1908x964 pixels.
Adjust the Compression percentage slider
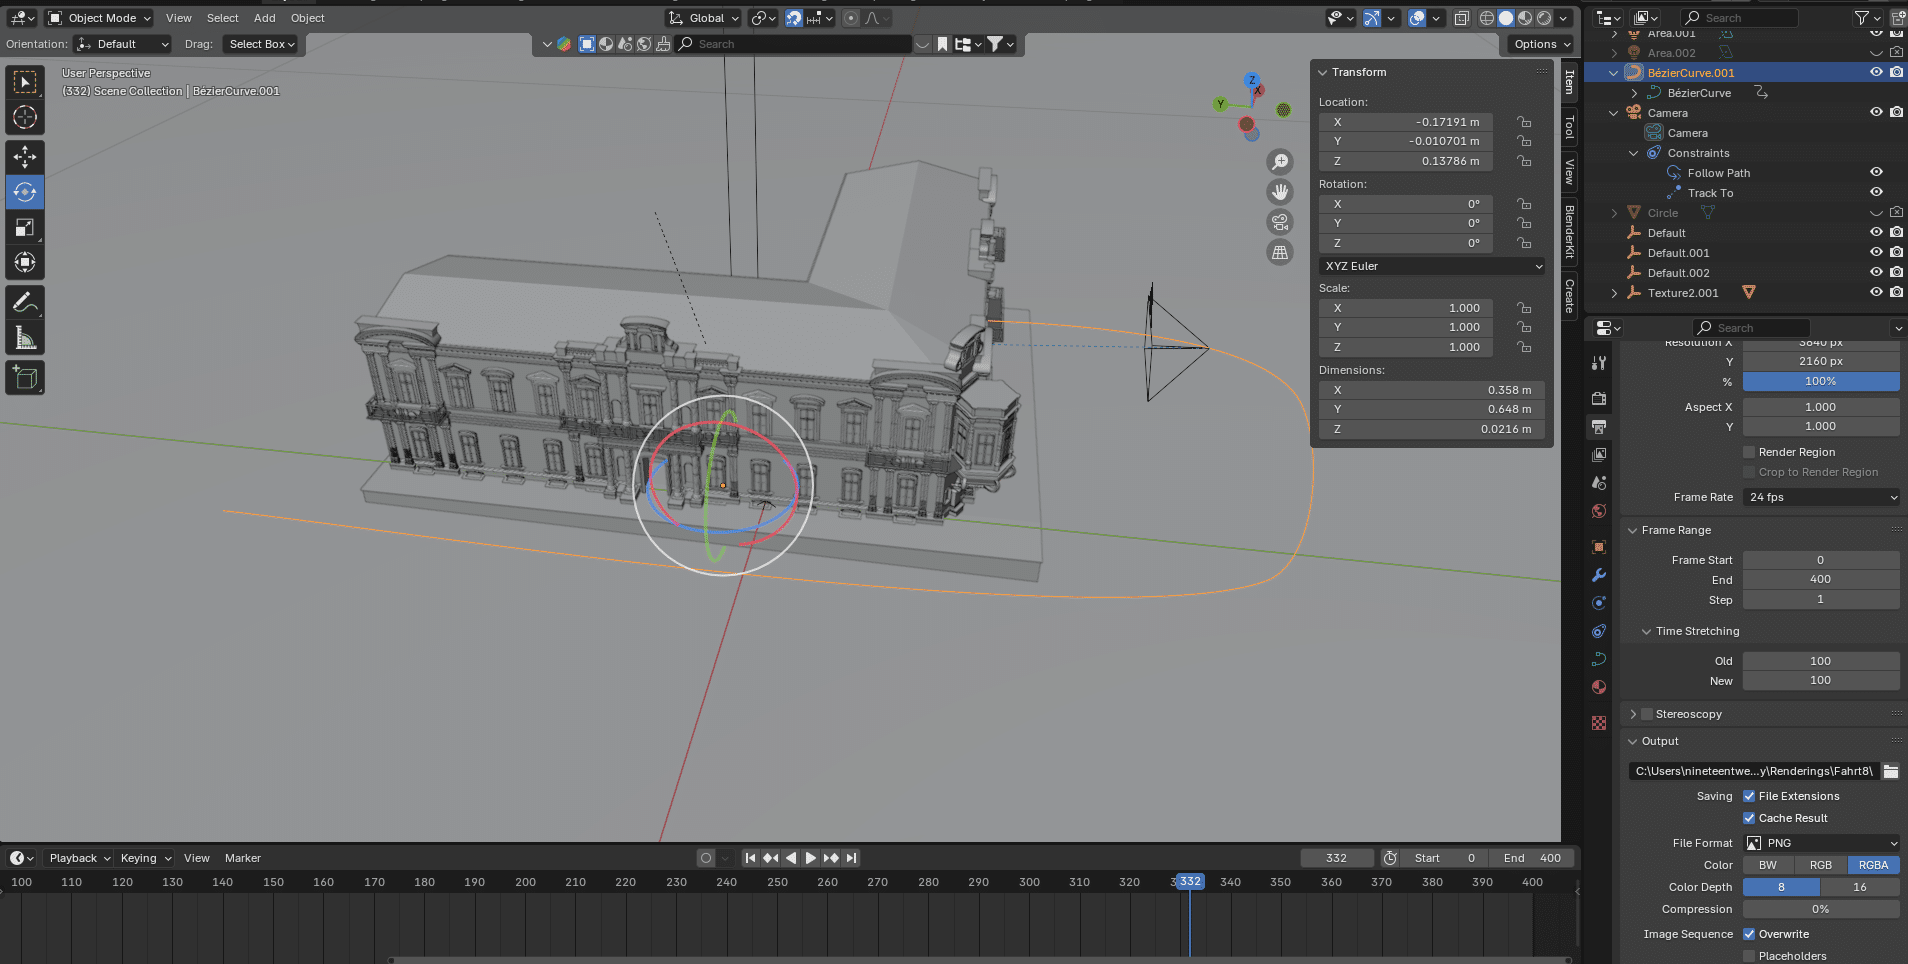point(1820,909)
